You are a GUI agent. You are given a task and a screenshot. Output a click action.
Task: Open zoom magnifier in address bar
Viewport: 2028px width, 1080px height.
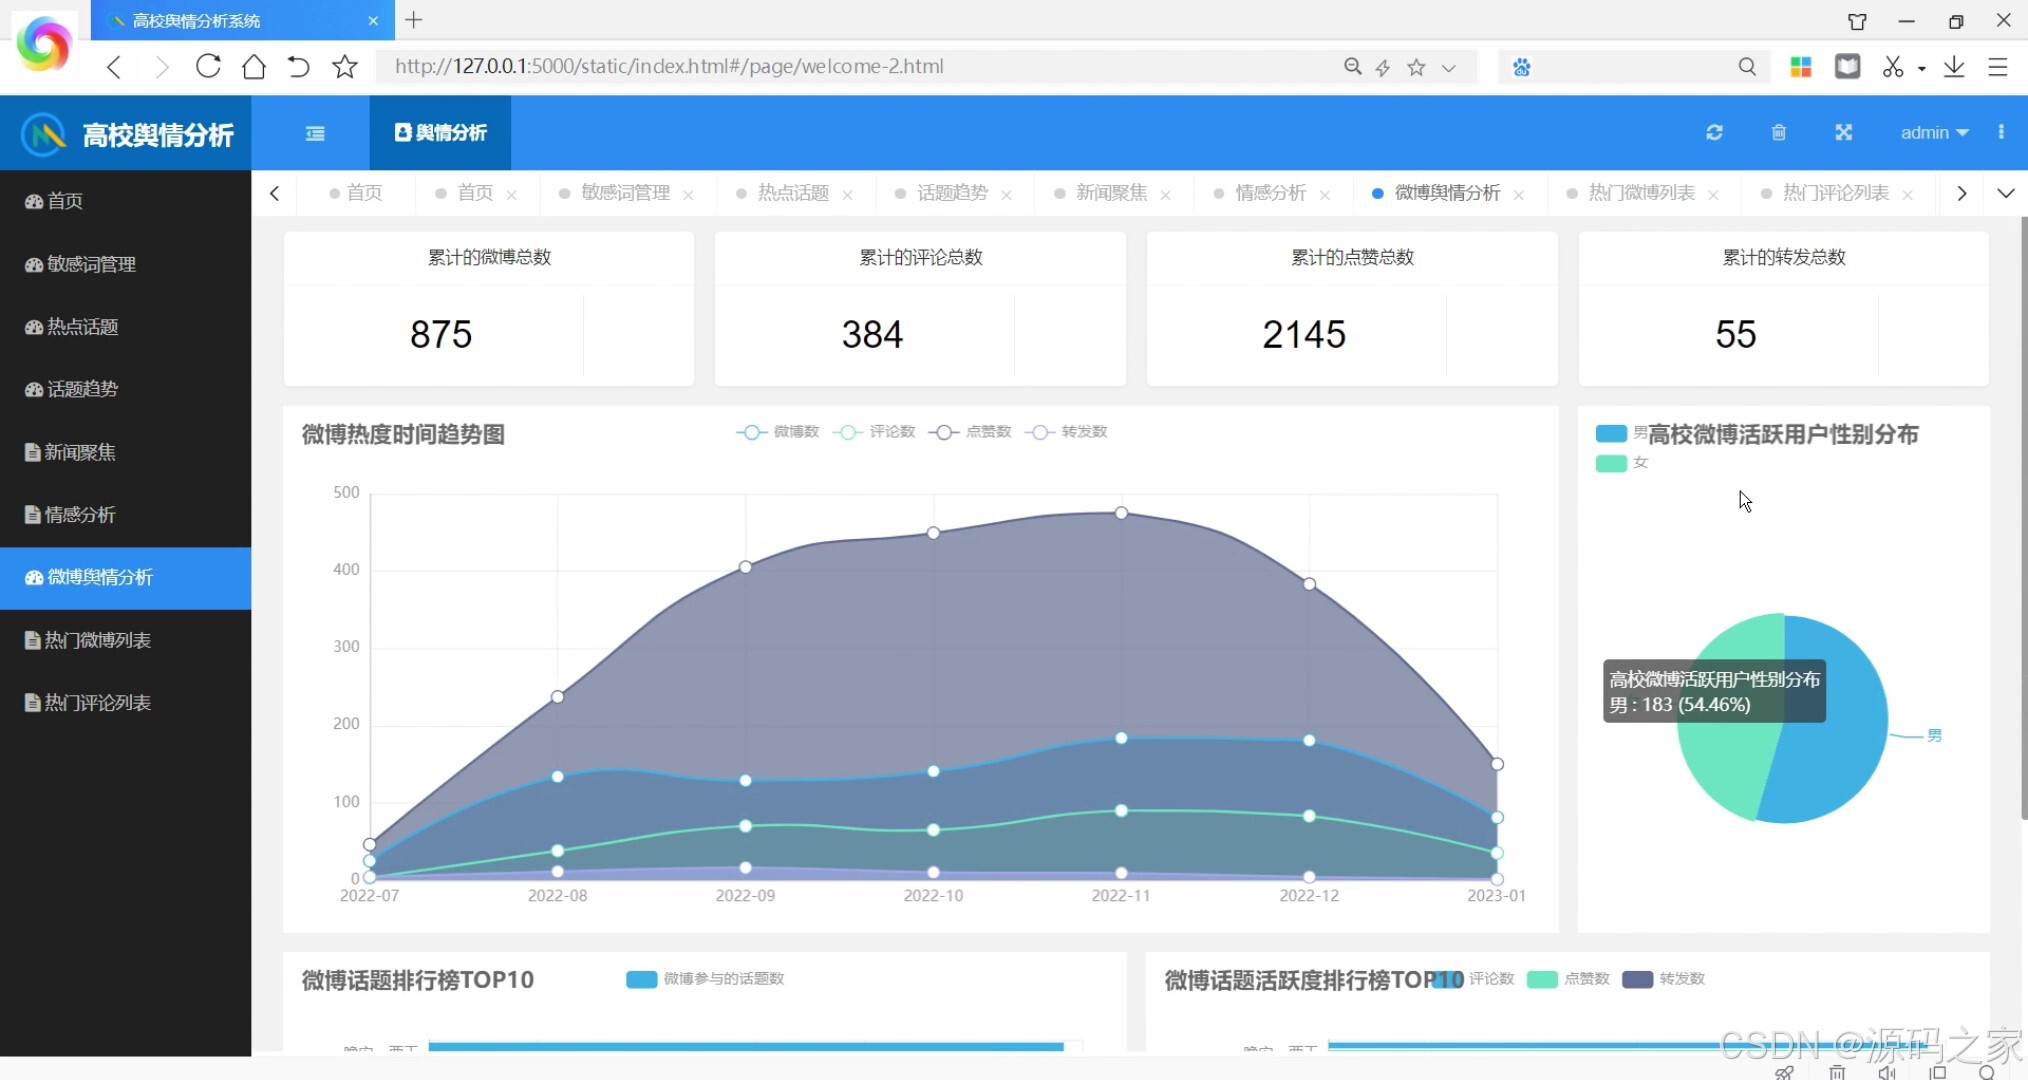coord(1352,67)
